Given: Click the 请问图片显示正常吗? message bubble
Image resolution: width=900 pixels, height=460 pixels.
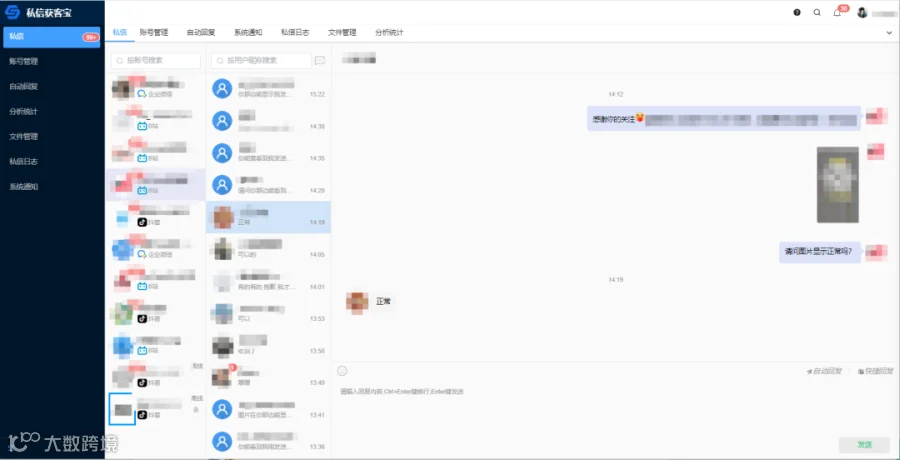Looking at the screenshot, I should click(820, 252).
